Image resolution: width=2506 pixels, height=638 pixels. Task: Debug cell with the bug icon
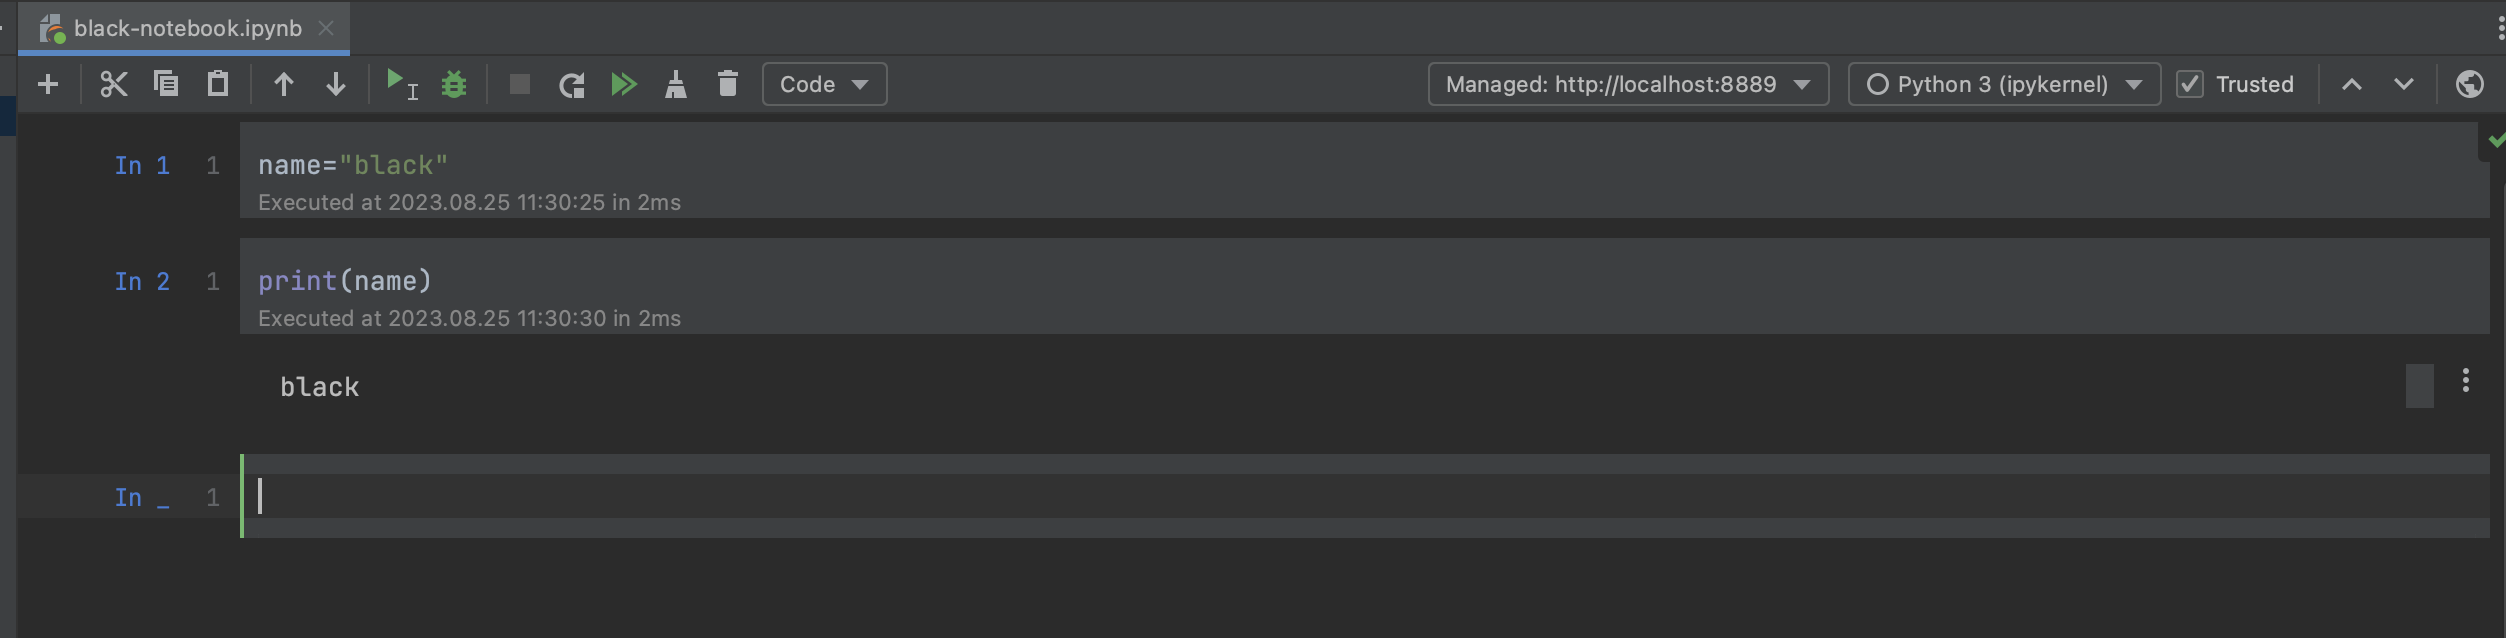coord(454,84)
